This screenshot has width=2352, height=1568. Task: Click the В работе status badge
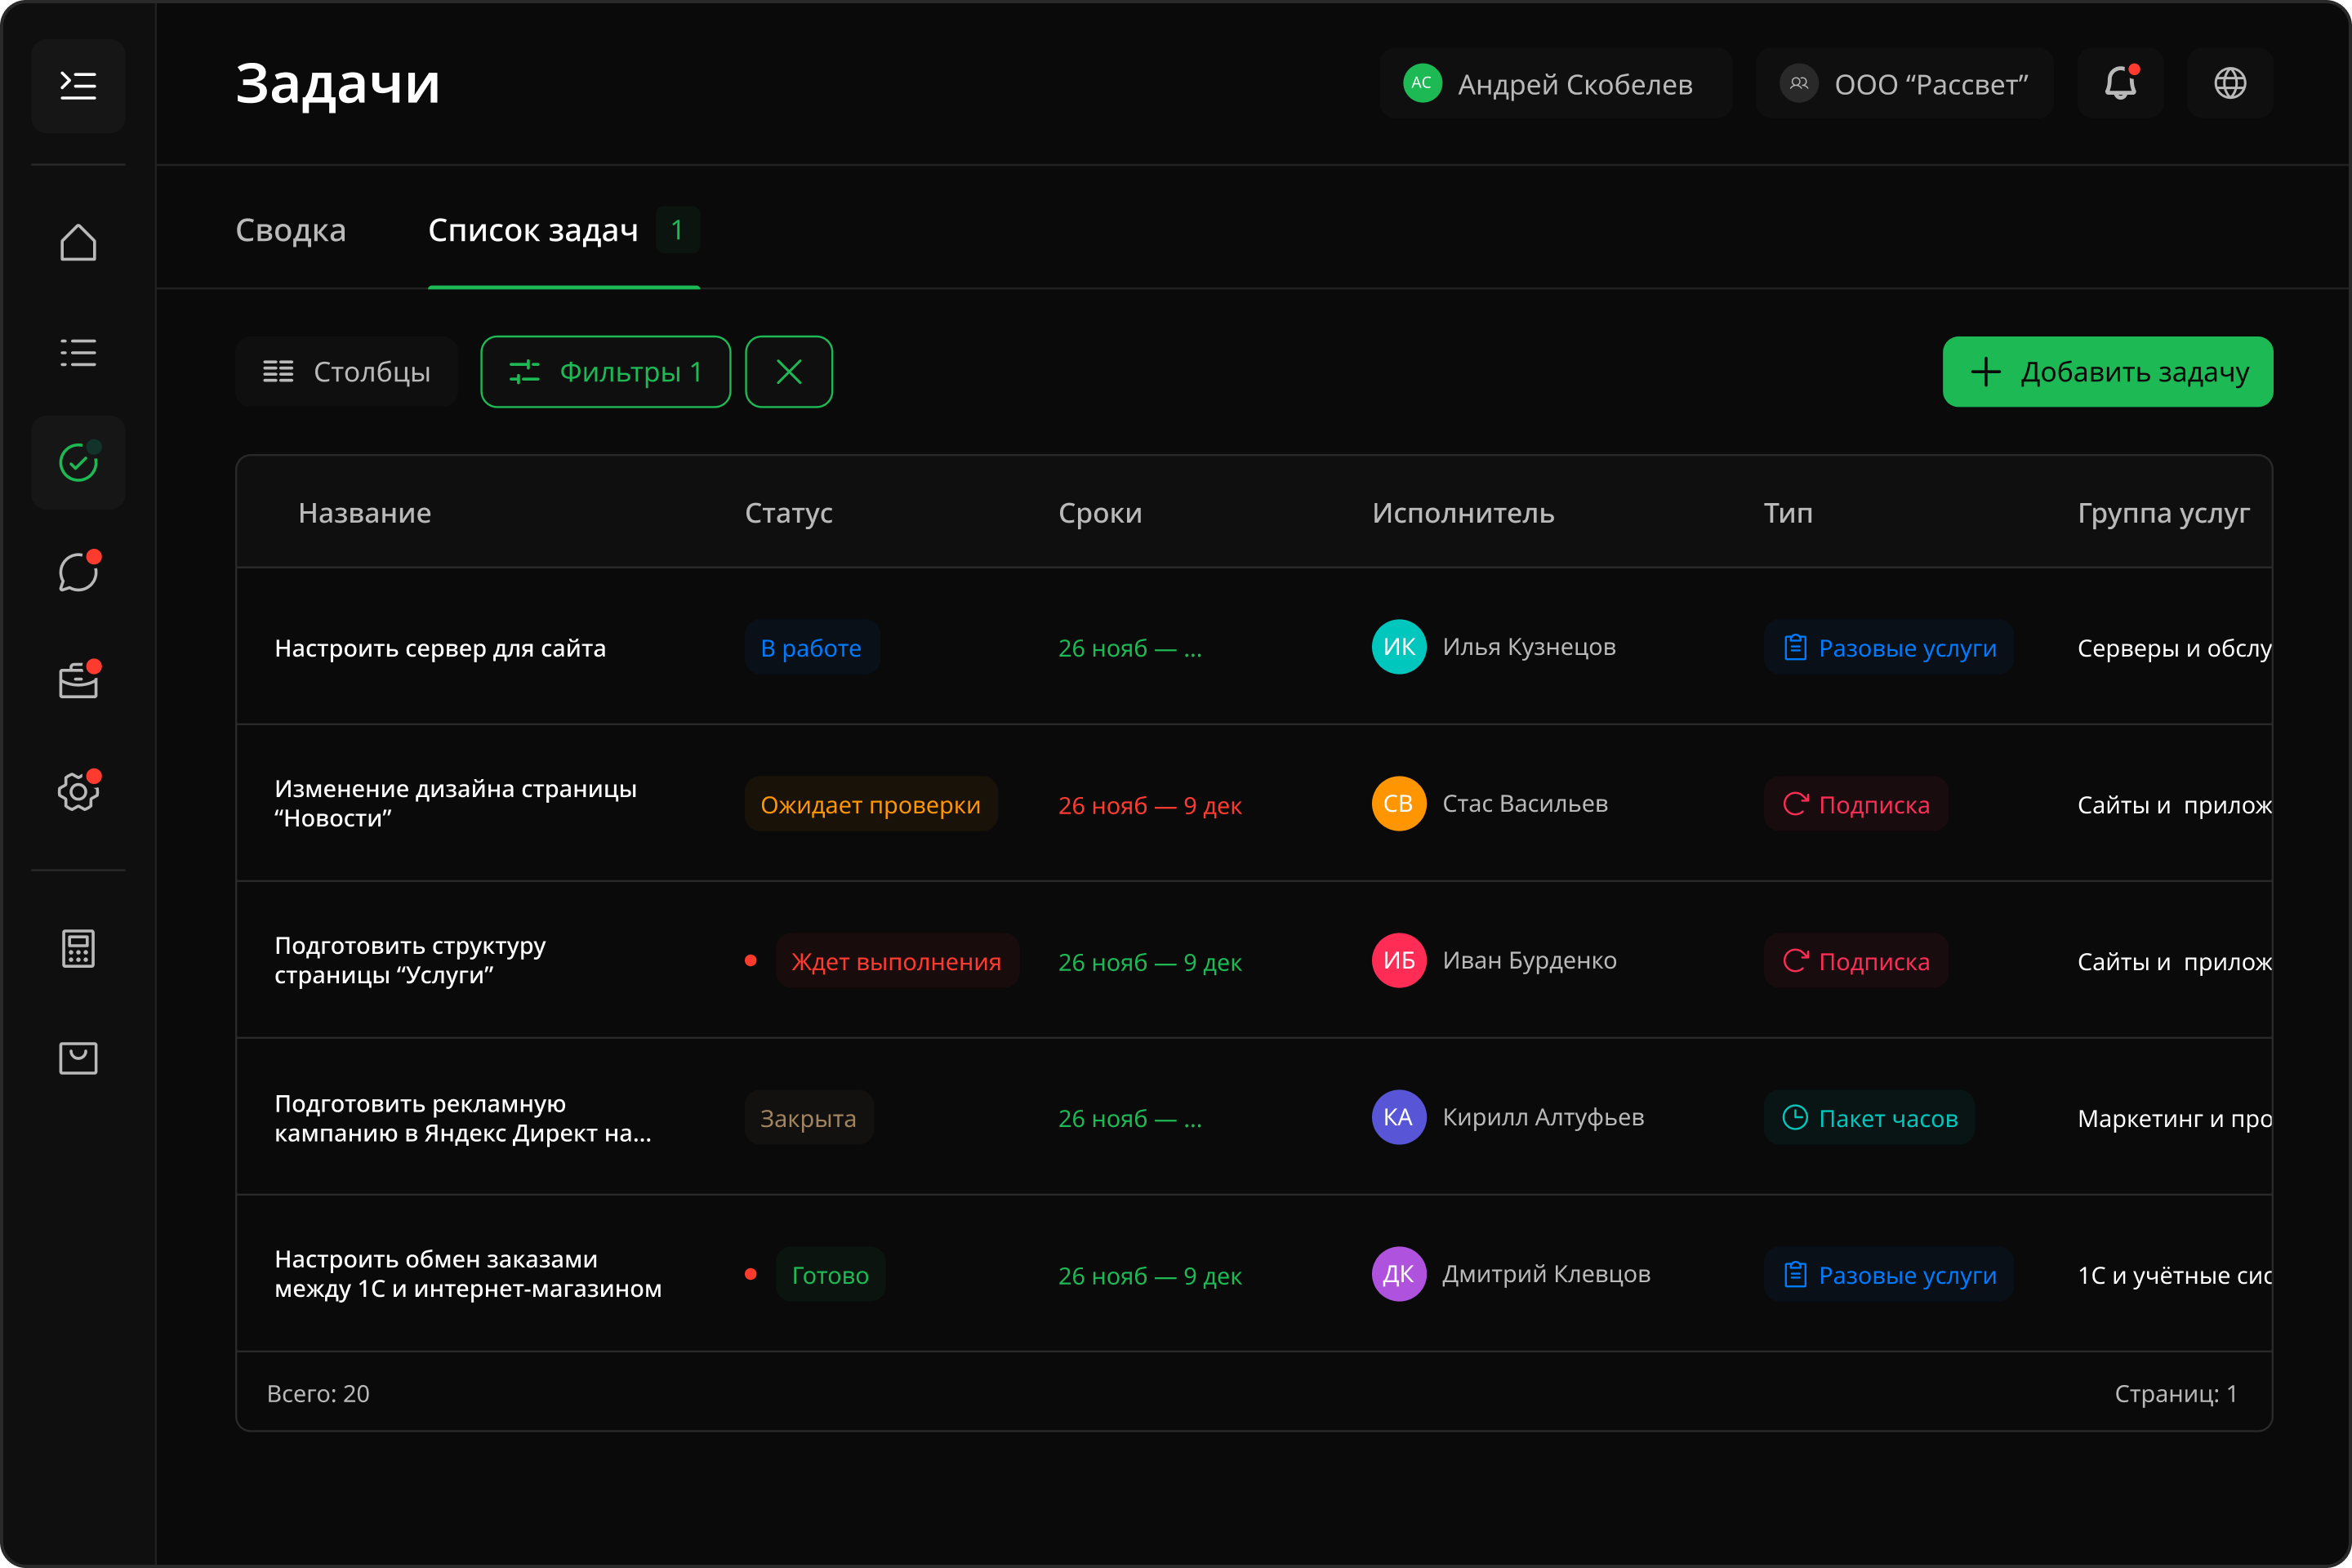[811, 648]
